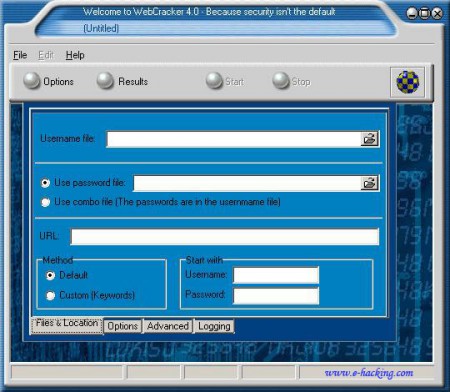The width and height of the screenshot is (450, 392).
Task: Browse for password file with folder icon
Action: (x=370, y=183)
